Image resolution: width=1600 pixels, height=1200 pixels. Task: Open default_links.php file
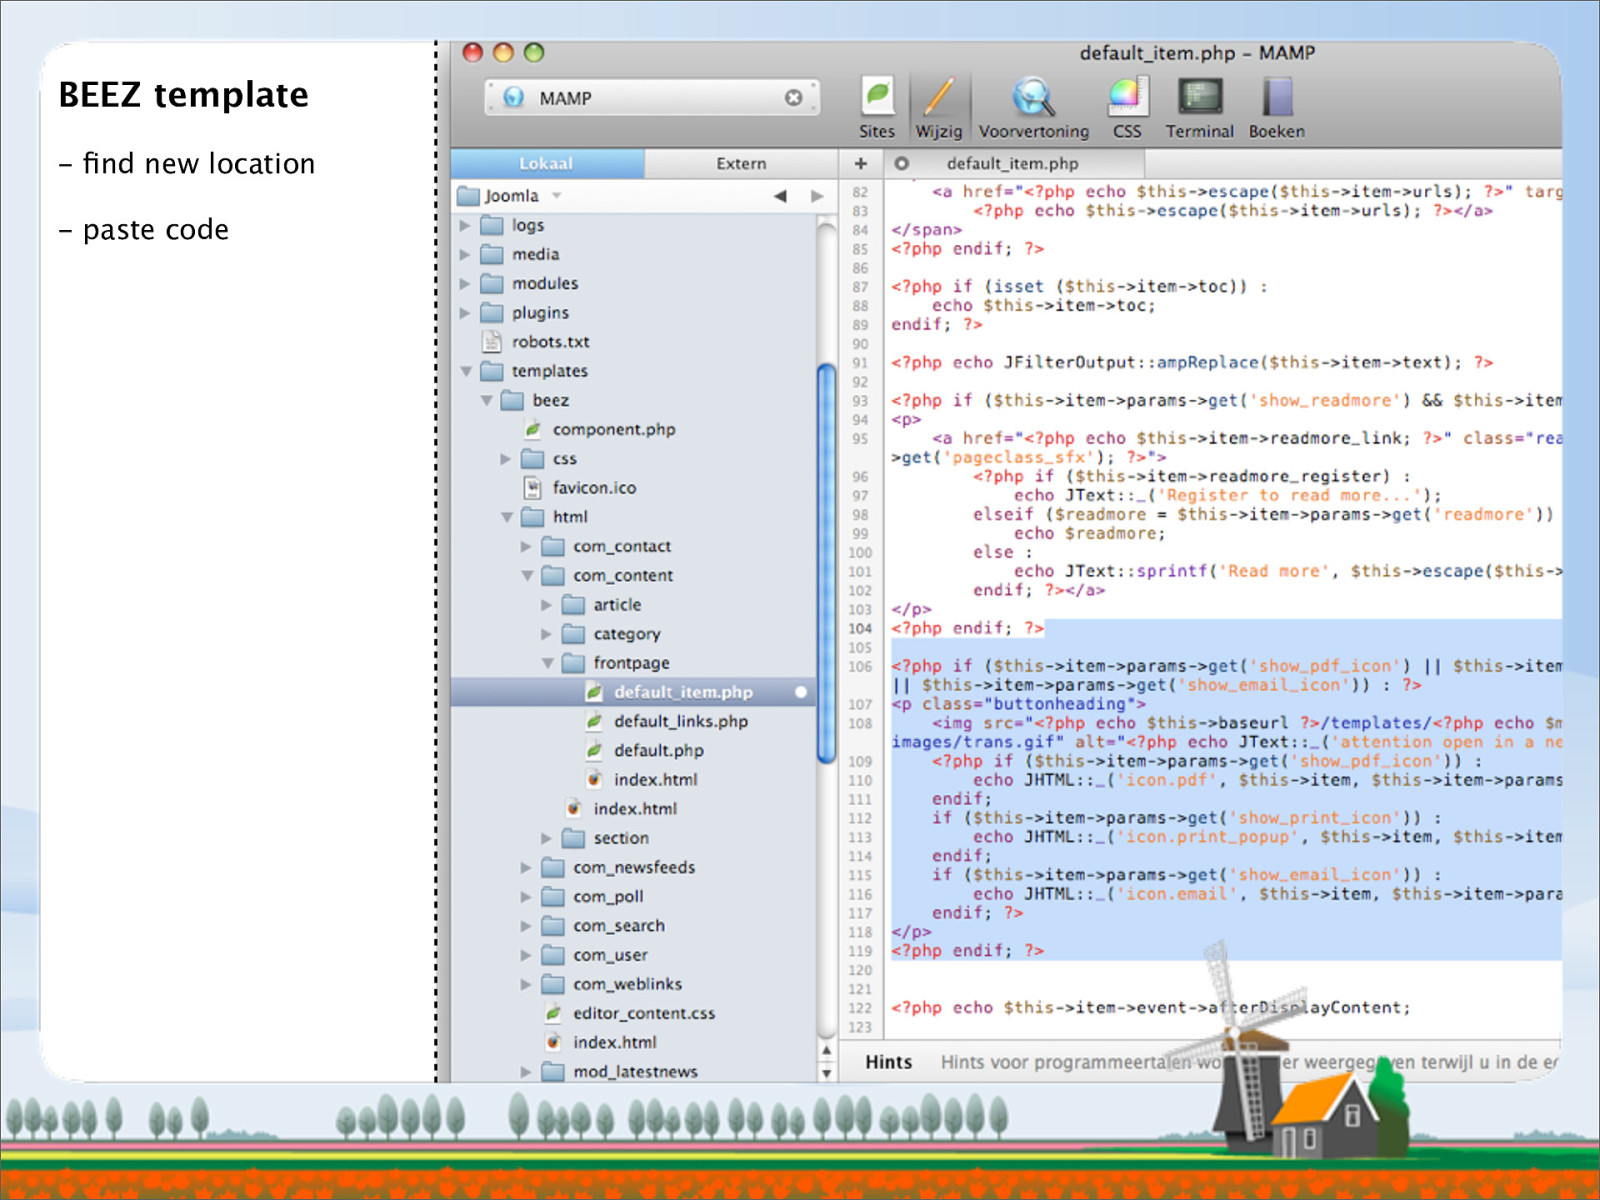click(680, 721)
